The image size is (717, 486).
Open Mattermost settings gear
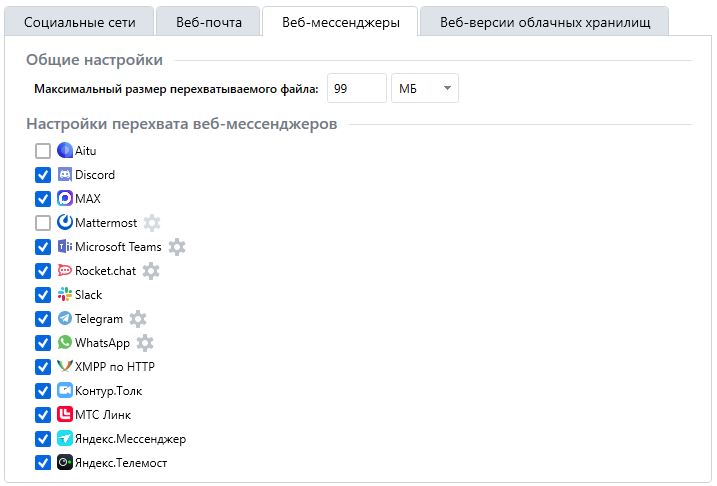(x=152, y=223)
